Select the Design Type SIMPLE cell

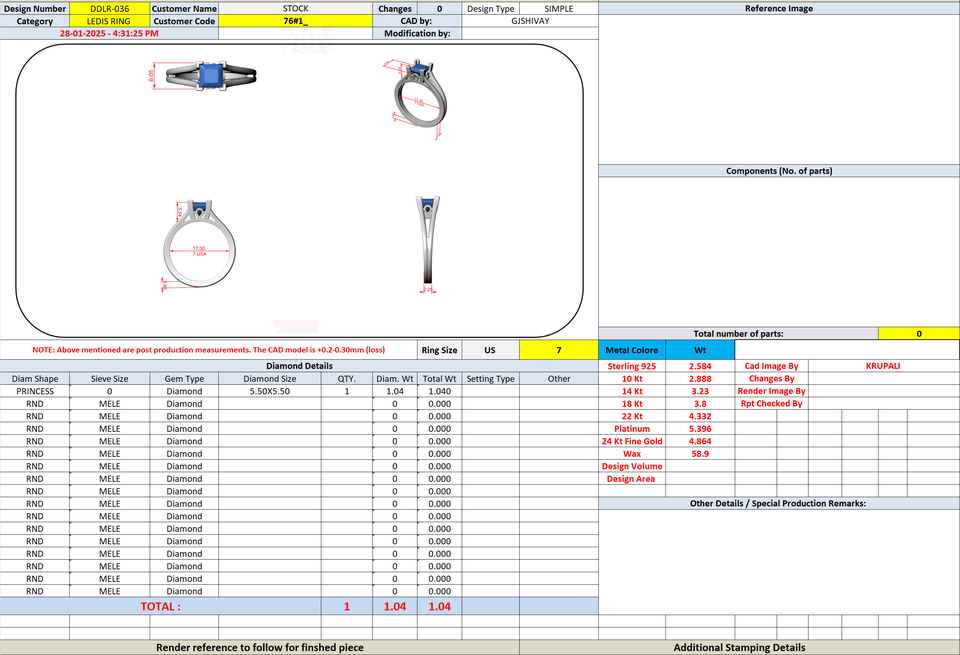tap(558, 9)
